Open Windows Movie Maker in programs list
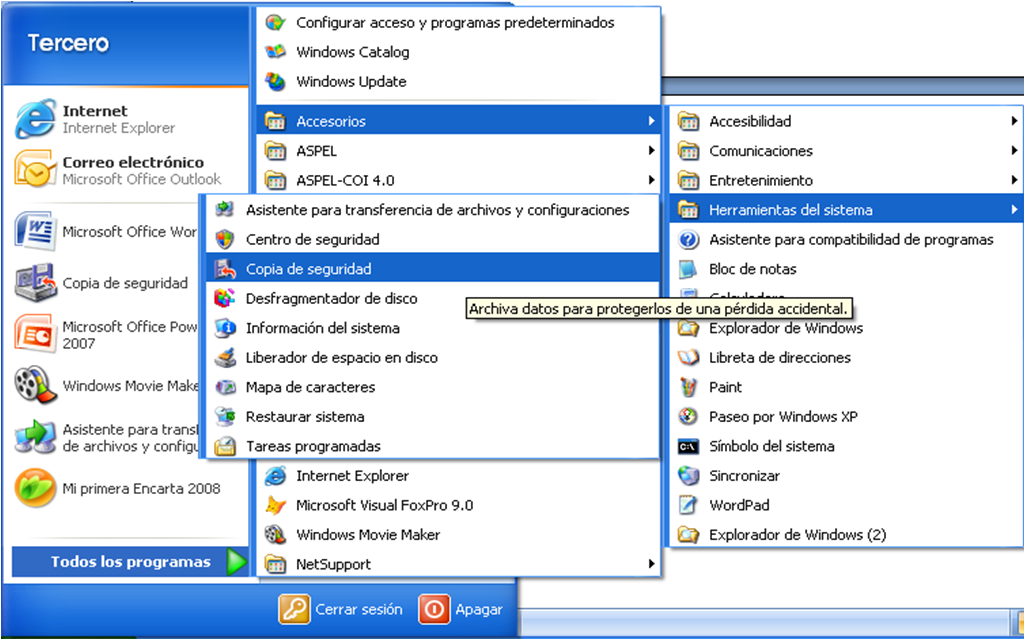Screen dimensions: 1025x640 tap(458, 535)
